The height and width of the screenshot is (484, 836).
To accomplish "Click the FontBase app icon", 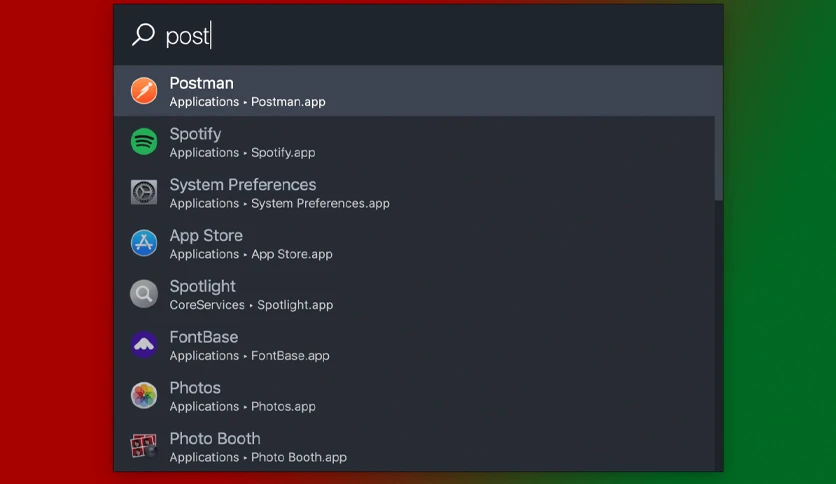I will tap(144, 344).
